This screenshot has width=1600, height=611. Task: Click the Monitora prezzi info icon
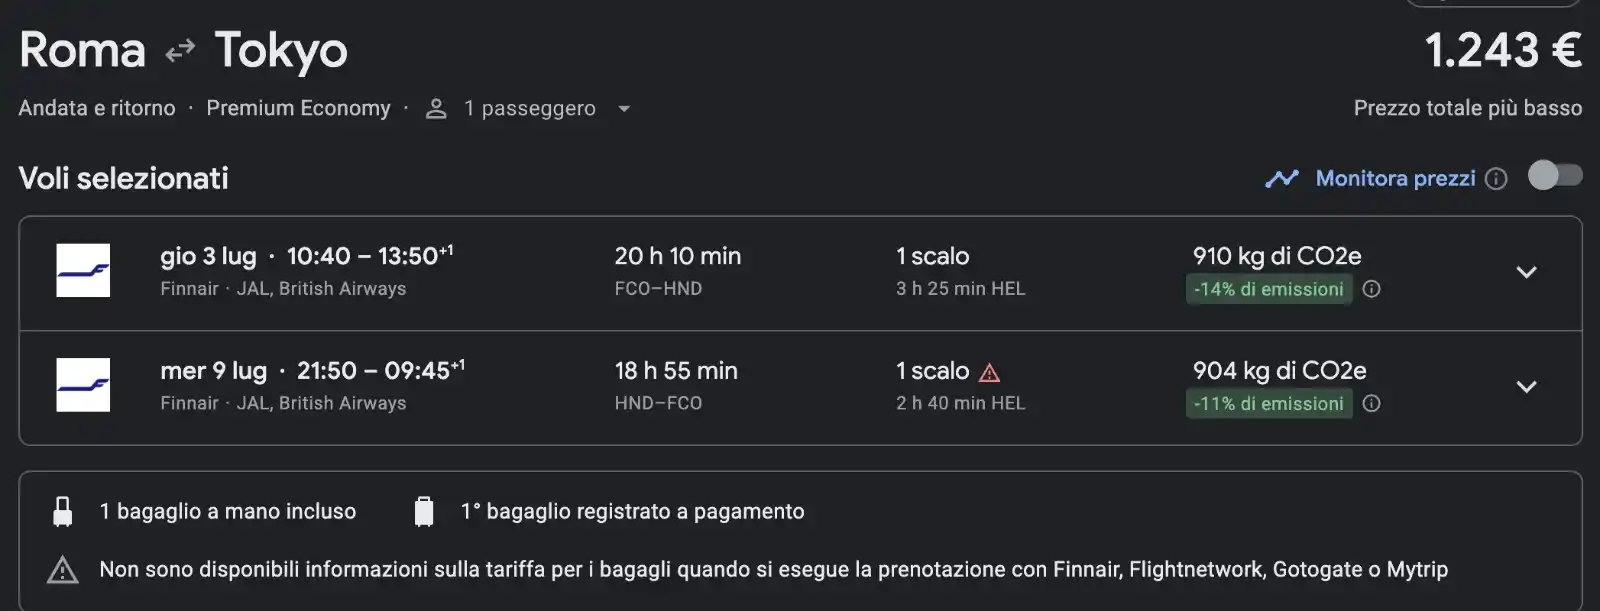coord(1496,179)
